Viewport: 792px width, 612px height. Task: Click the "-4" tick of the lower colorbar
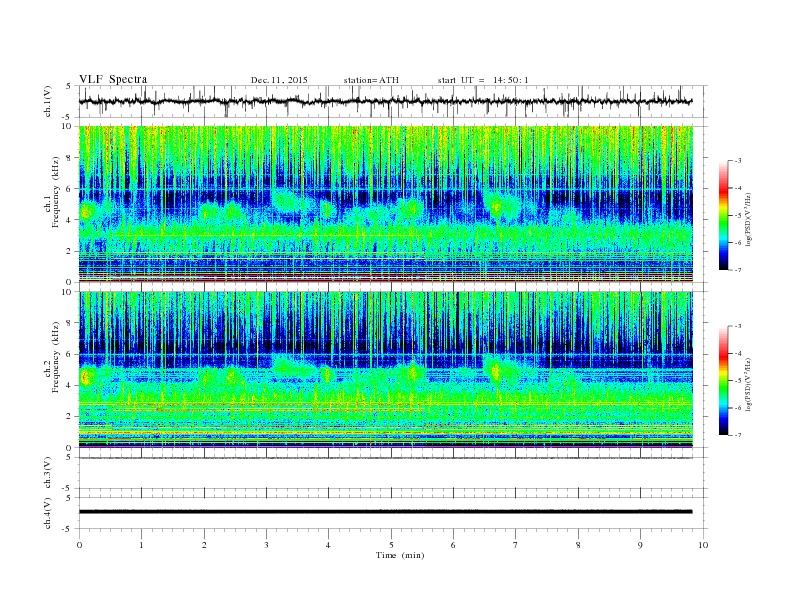(737, 353)
